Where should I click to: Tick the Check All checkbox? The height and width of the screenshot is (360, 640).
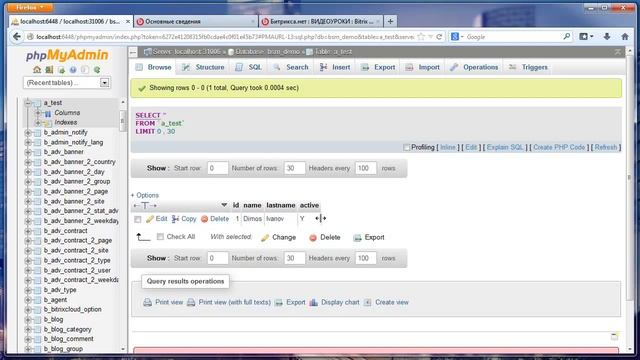coord(160,237)
